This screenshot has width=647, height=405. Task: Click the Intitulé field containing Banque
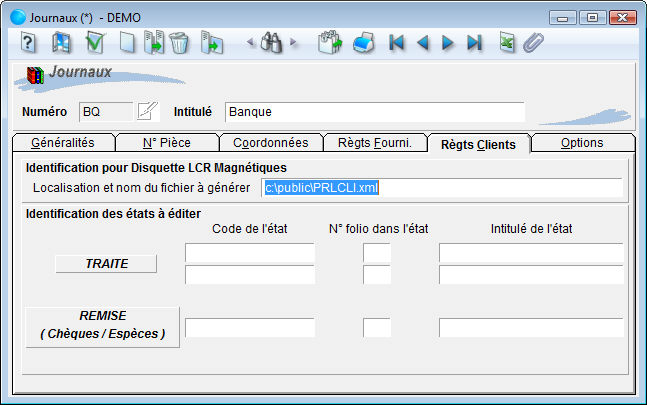pos(374,112)
